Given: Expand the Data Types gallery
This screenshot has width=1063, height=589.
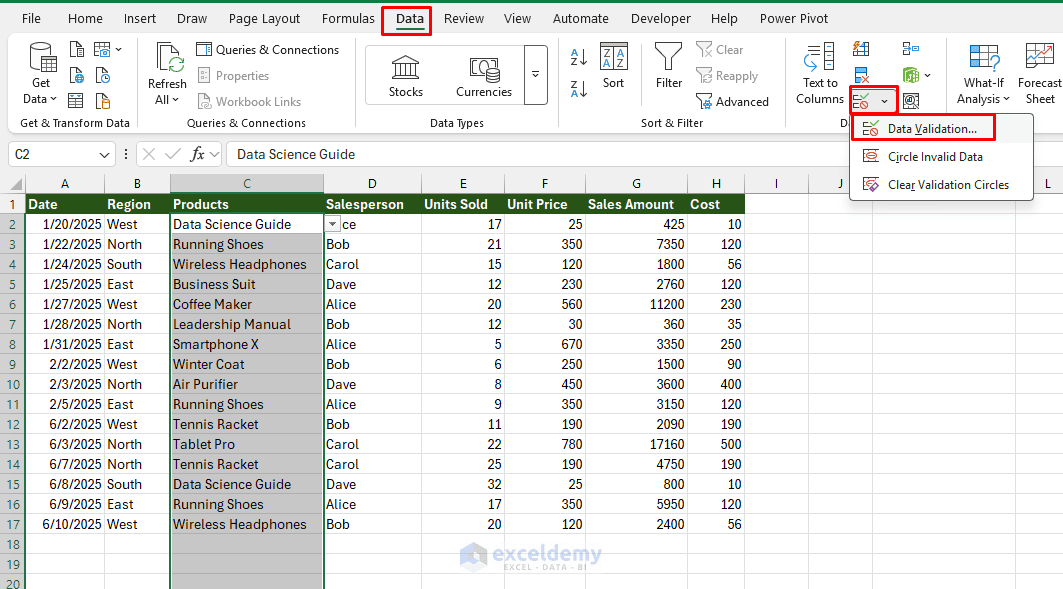Looking at the screenshot, I should [x=536, y=75].
